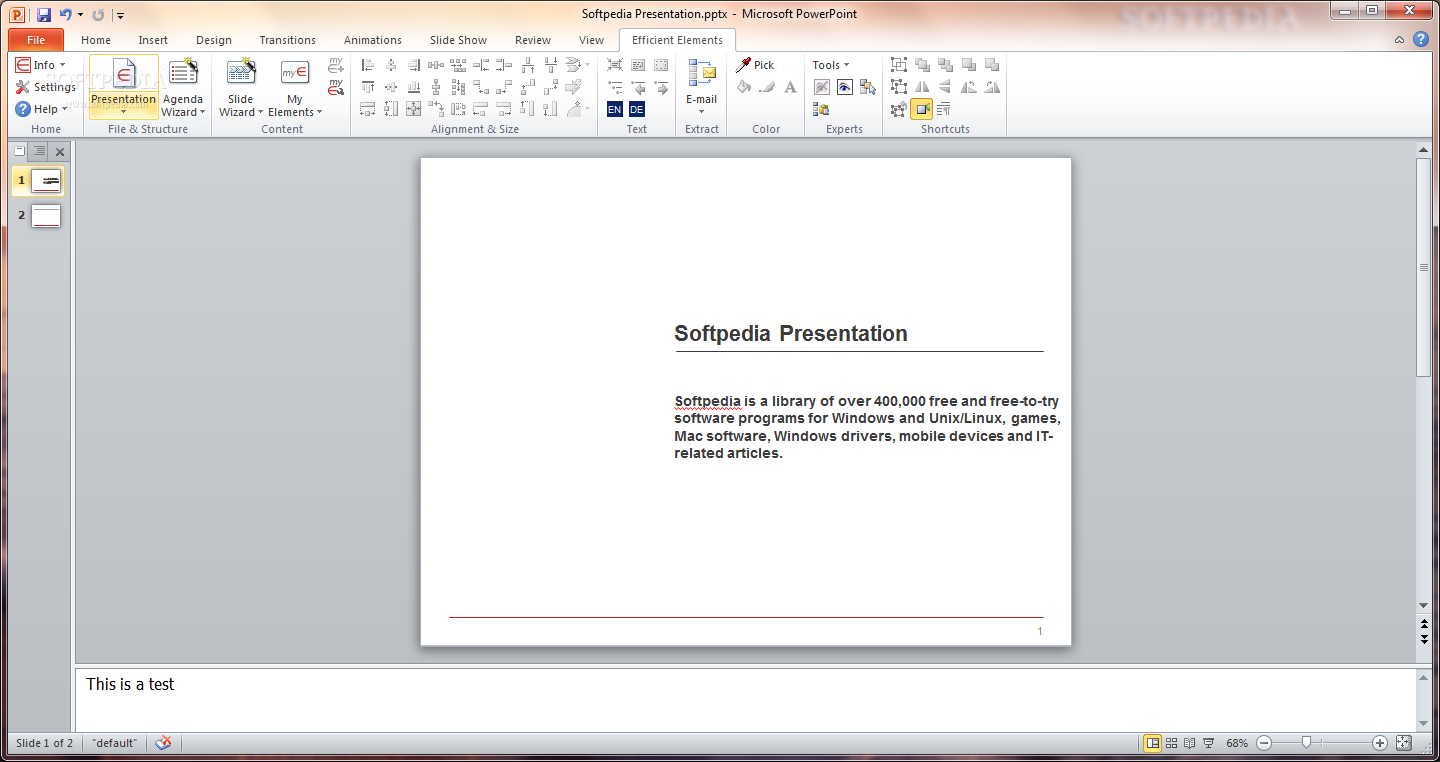
Task: Click the Redo icon in quick access toolbar
Action: click(x=98, y=14)
